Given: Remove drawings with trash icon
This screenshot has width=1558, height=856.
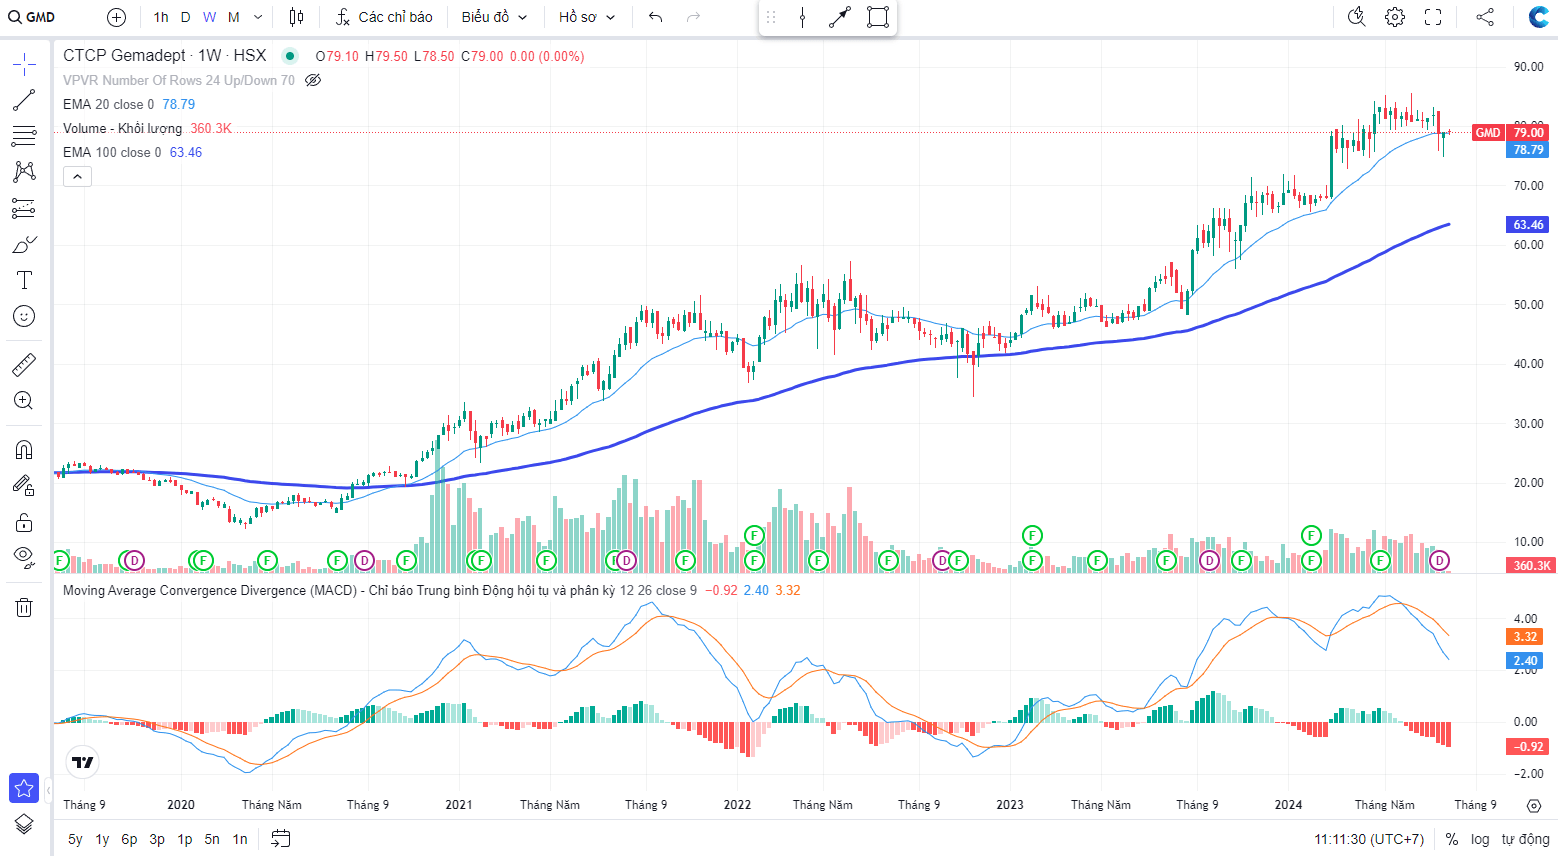Looking at the screenshot, I should pos(24,607).
